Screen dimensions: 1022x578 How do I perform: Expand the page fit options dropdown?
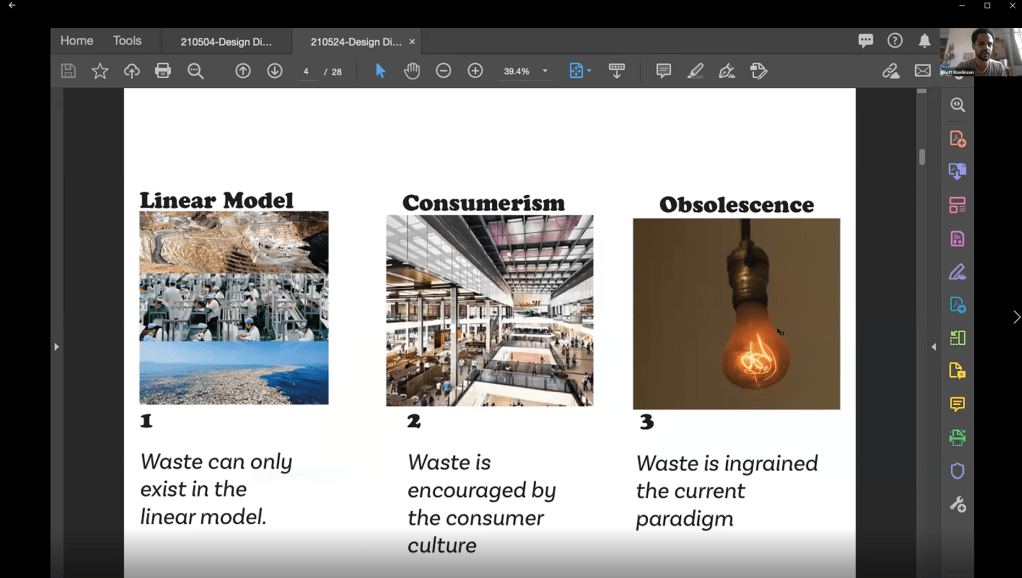click(x=589, y=71)
